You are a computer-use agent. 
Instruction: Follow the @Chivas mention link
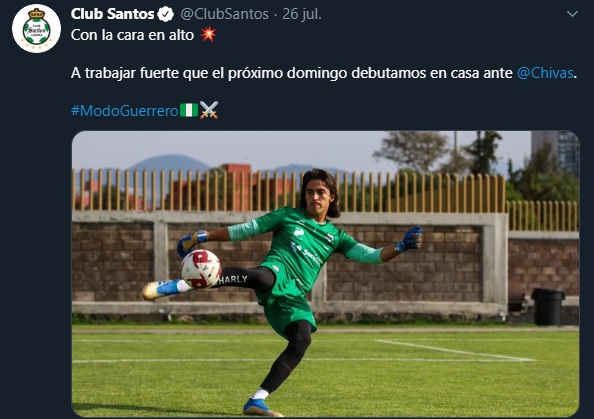(545, 73)
